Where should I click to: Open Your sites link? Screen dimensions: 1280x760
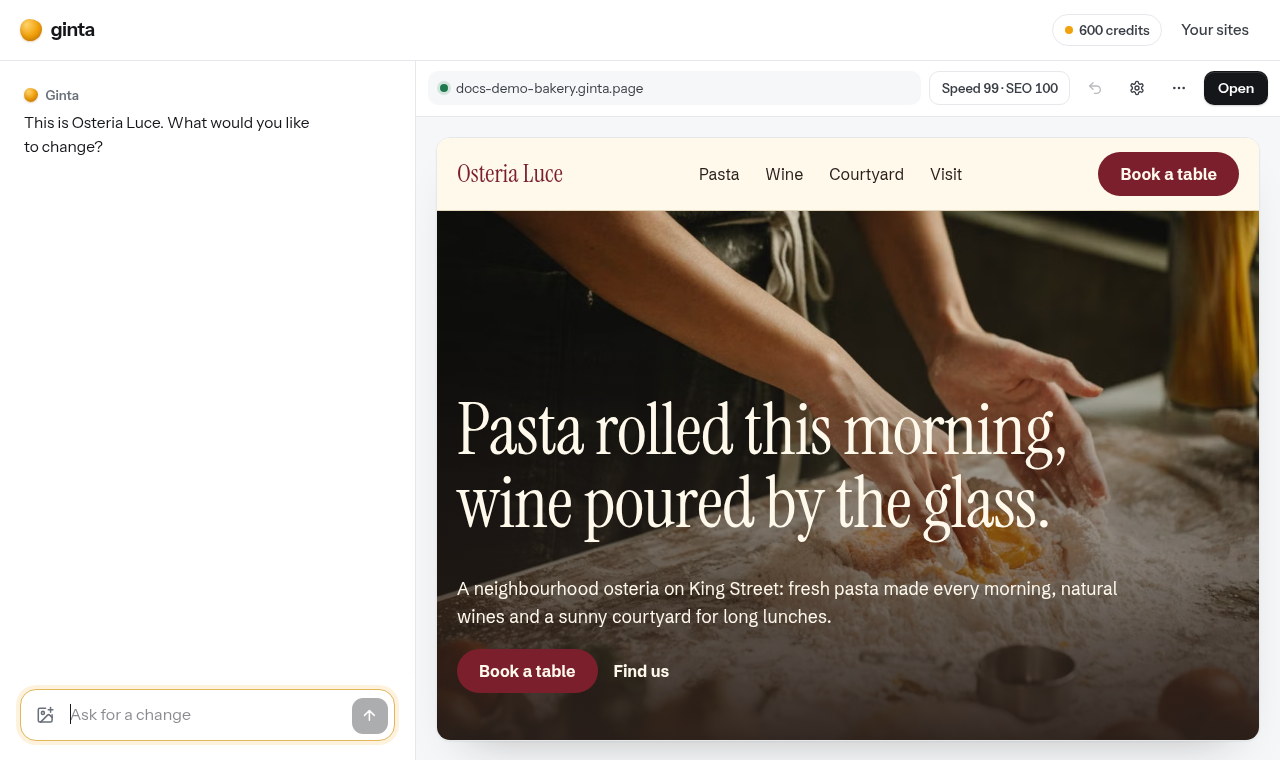coord(1215,30)
